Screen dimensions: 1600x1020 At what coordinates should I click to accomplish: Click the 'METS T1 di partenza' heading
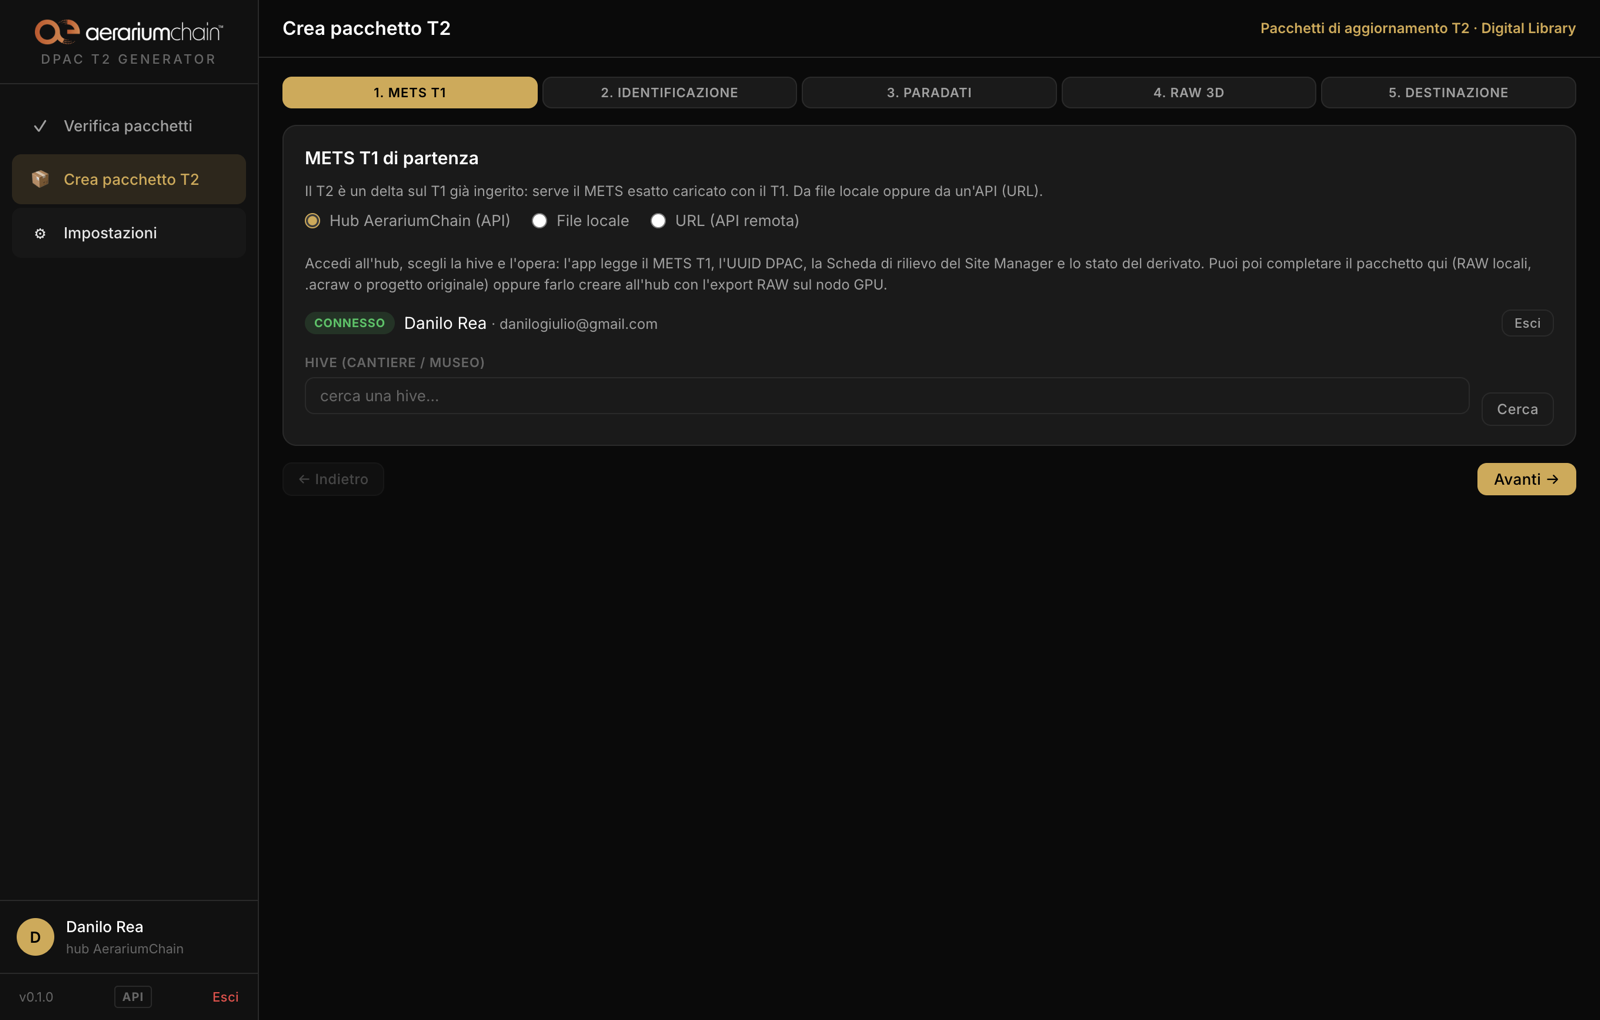point(392,158)
